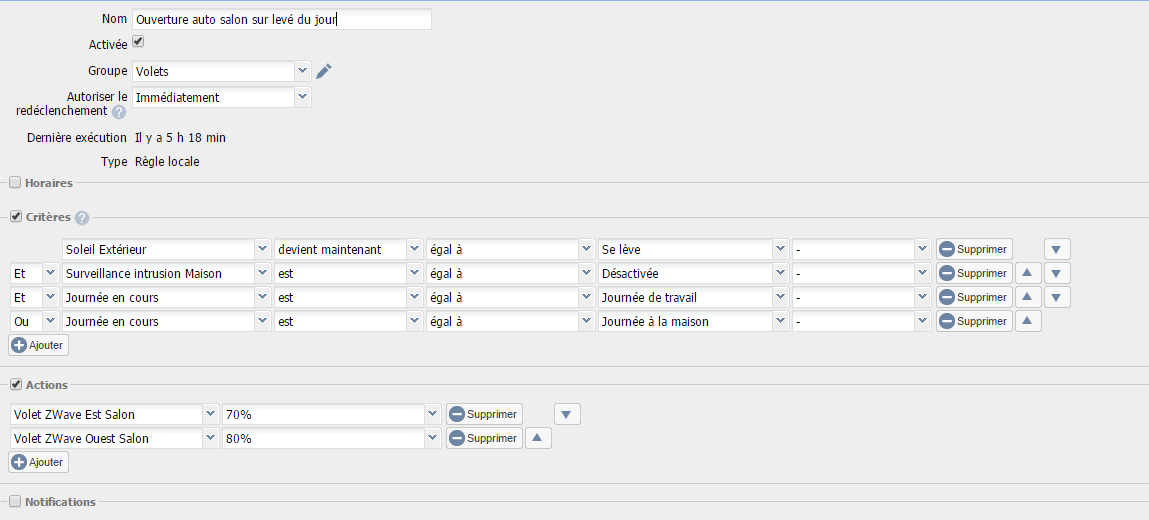1149x520 pixels.
Task: Move Volet ZWave Ouest Salon action up
Action: (538, 438)
